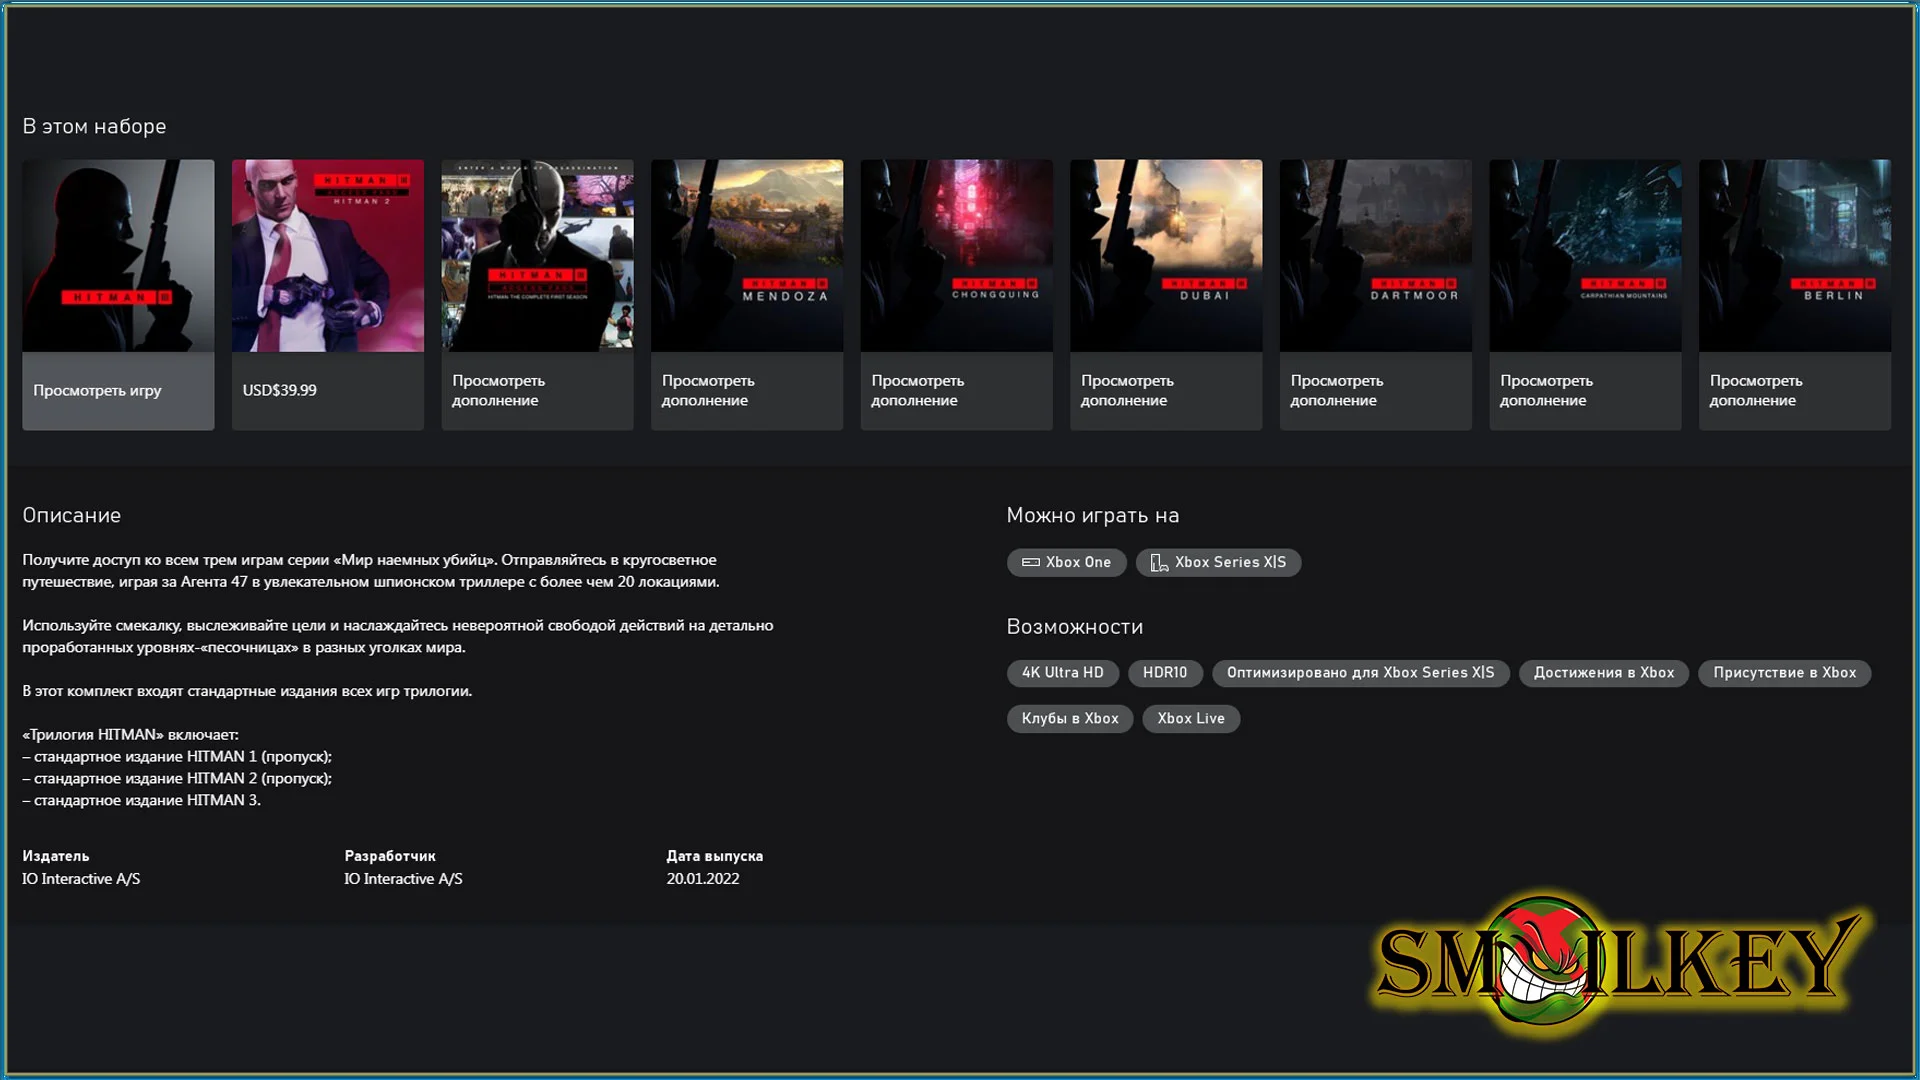Click line 'стандартное издание HITMAN 2 (пропуск);'
The image size is (1920, 1080).
[x=177, y=779]
